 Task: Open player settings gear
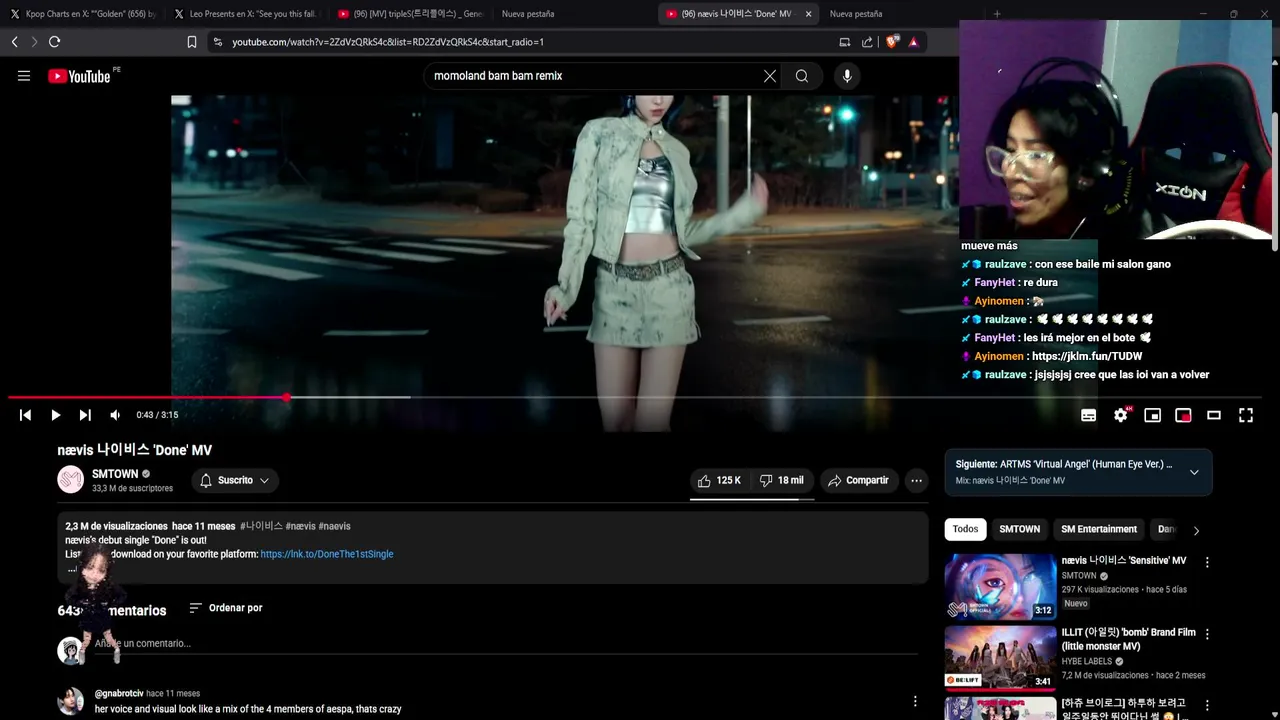tap(1121, 415)
